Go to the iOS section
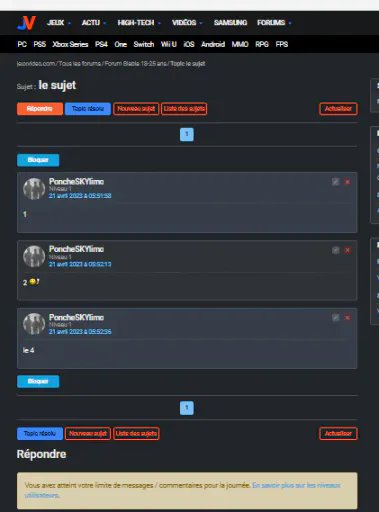The image size is (379, 512). click(x=189, y=44)
